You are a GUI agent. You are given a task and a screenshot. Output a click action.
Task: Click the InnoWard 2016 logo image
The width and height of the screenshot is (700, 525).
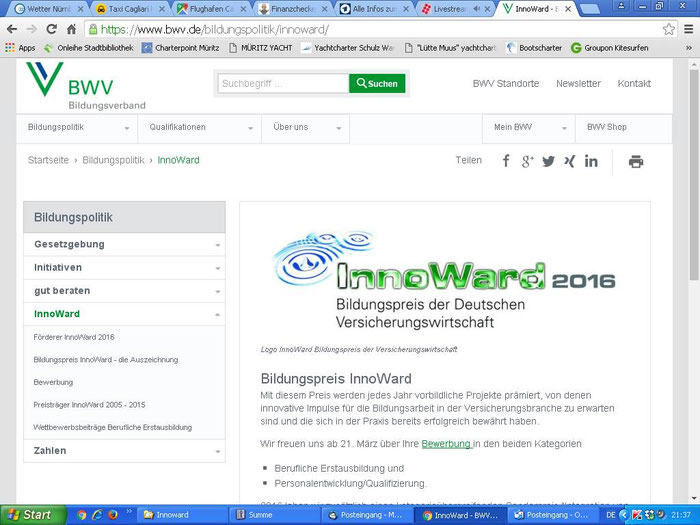coord(445,280)
